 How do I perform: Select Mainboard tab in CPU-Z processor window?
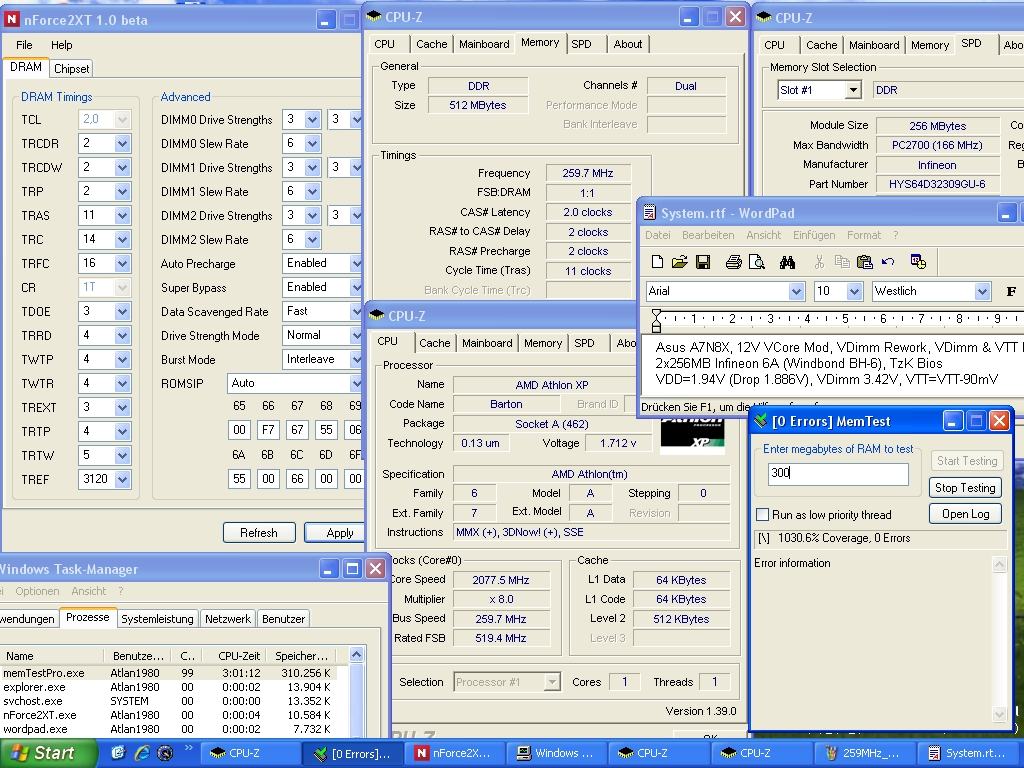pyautogui.click(x=487, y=343)
